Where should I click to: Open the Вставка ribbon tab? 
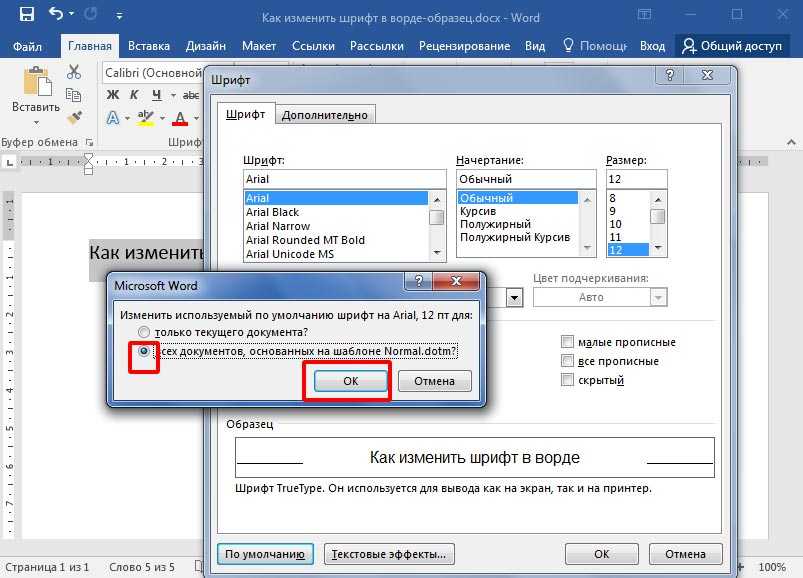[x=149, y=46]
